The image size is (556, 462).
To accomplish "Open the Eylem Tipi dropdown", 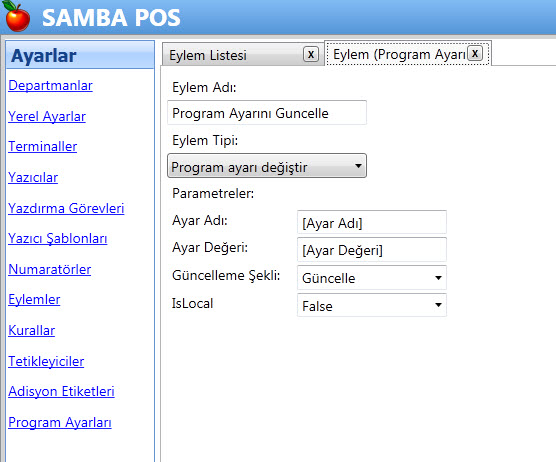I will point(267,166).
